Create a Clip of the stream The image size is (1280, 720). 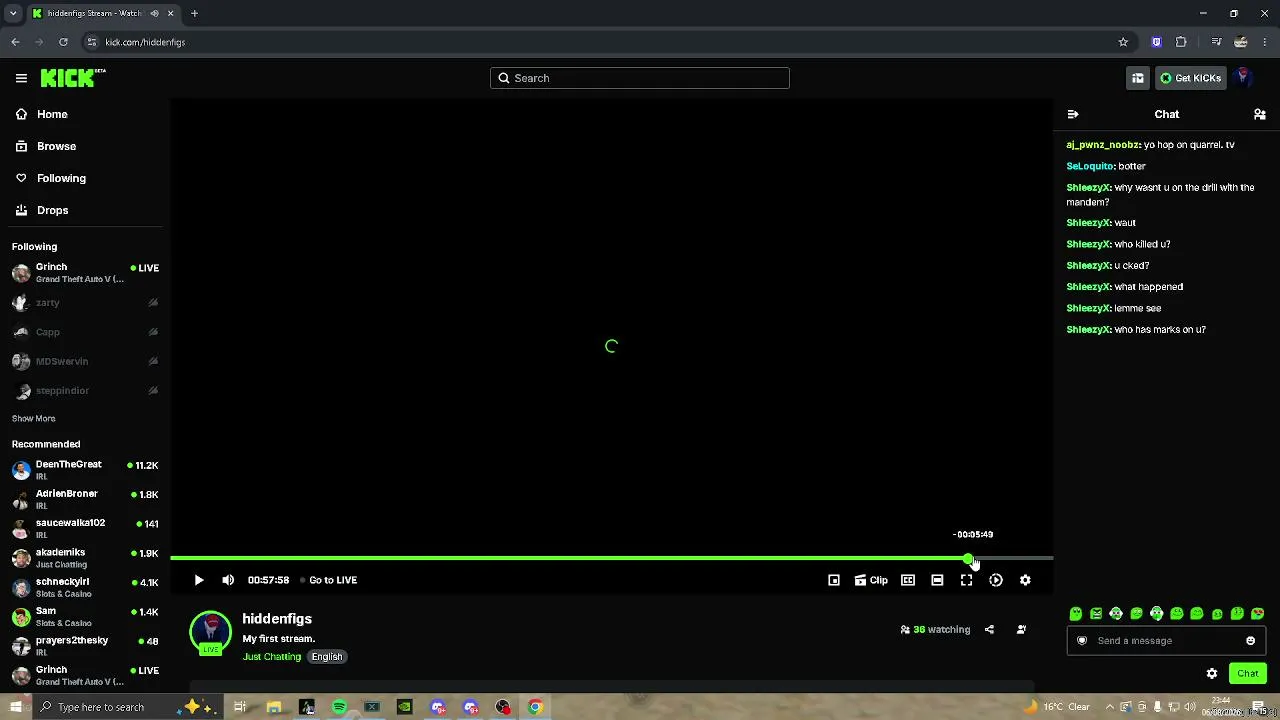click(871, 580)
